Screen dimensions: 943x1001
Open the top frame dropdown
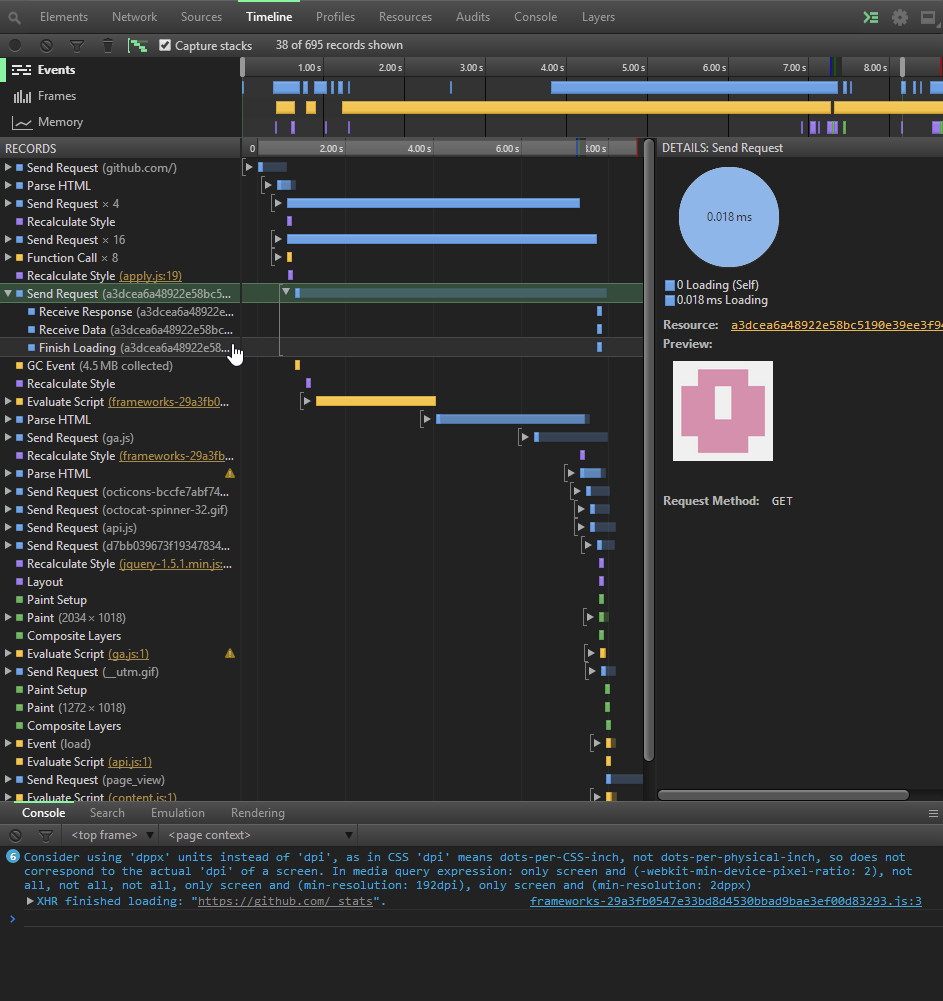[110, 835]
